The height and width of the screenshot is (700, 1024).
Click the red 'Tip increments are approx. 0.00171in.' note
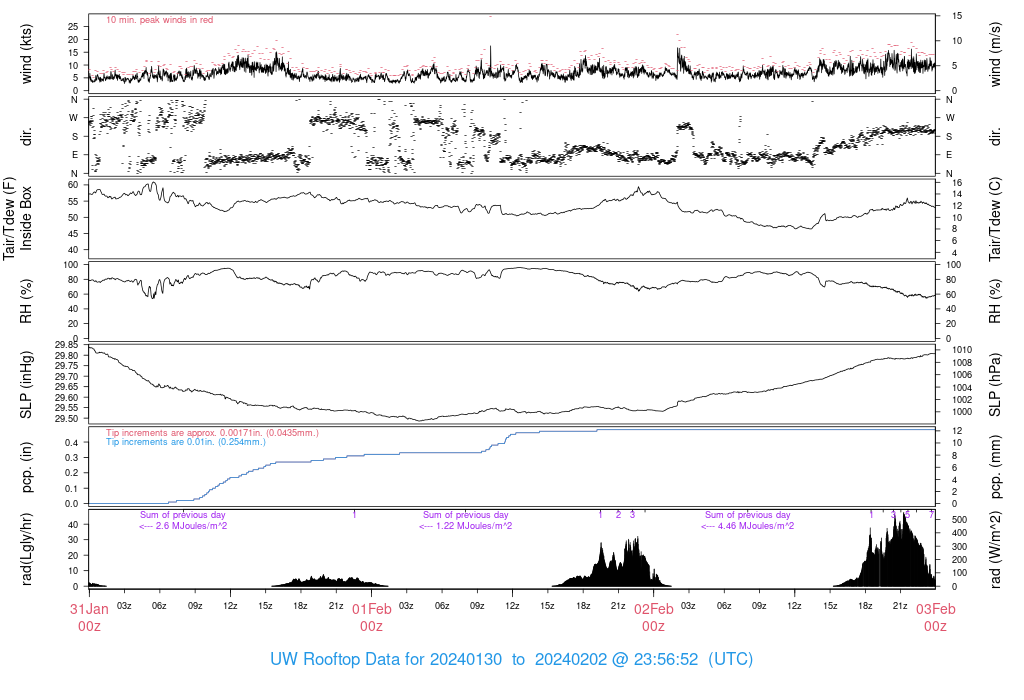click(212, 433)
